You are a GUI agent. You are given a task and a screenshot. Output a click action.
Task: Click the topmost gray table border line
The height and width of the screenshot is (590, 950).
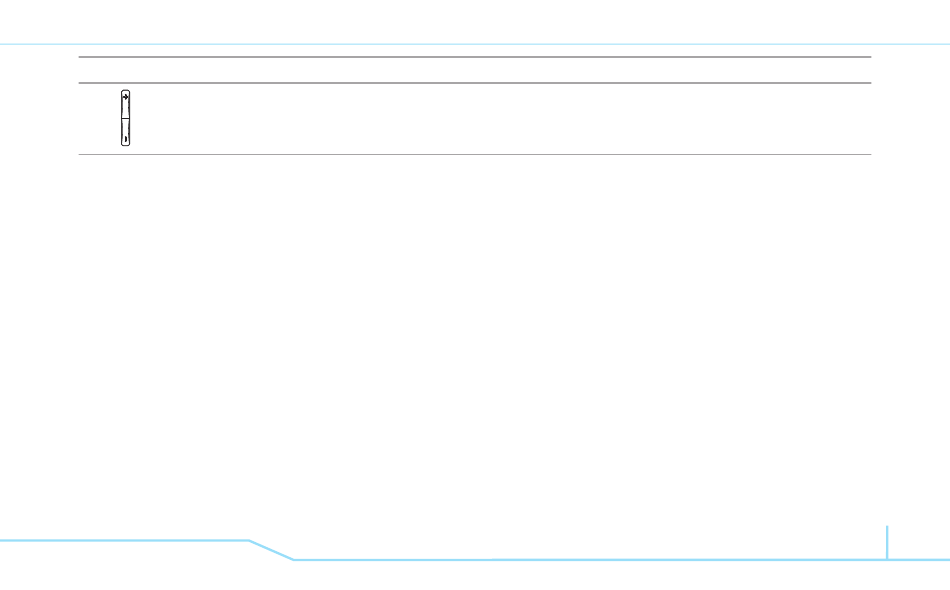(475, 57)
